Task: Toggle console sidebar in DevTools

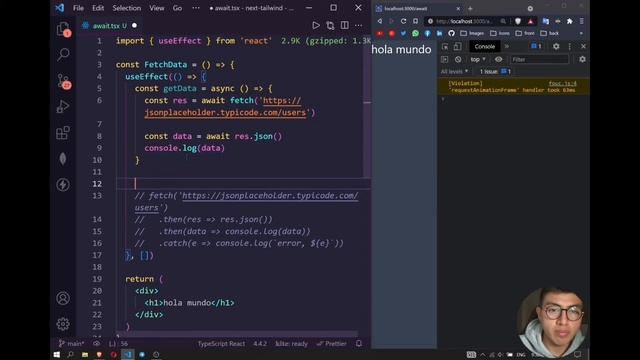Action: (x=444, y=60)
